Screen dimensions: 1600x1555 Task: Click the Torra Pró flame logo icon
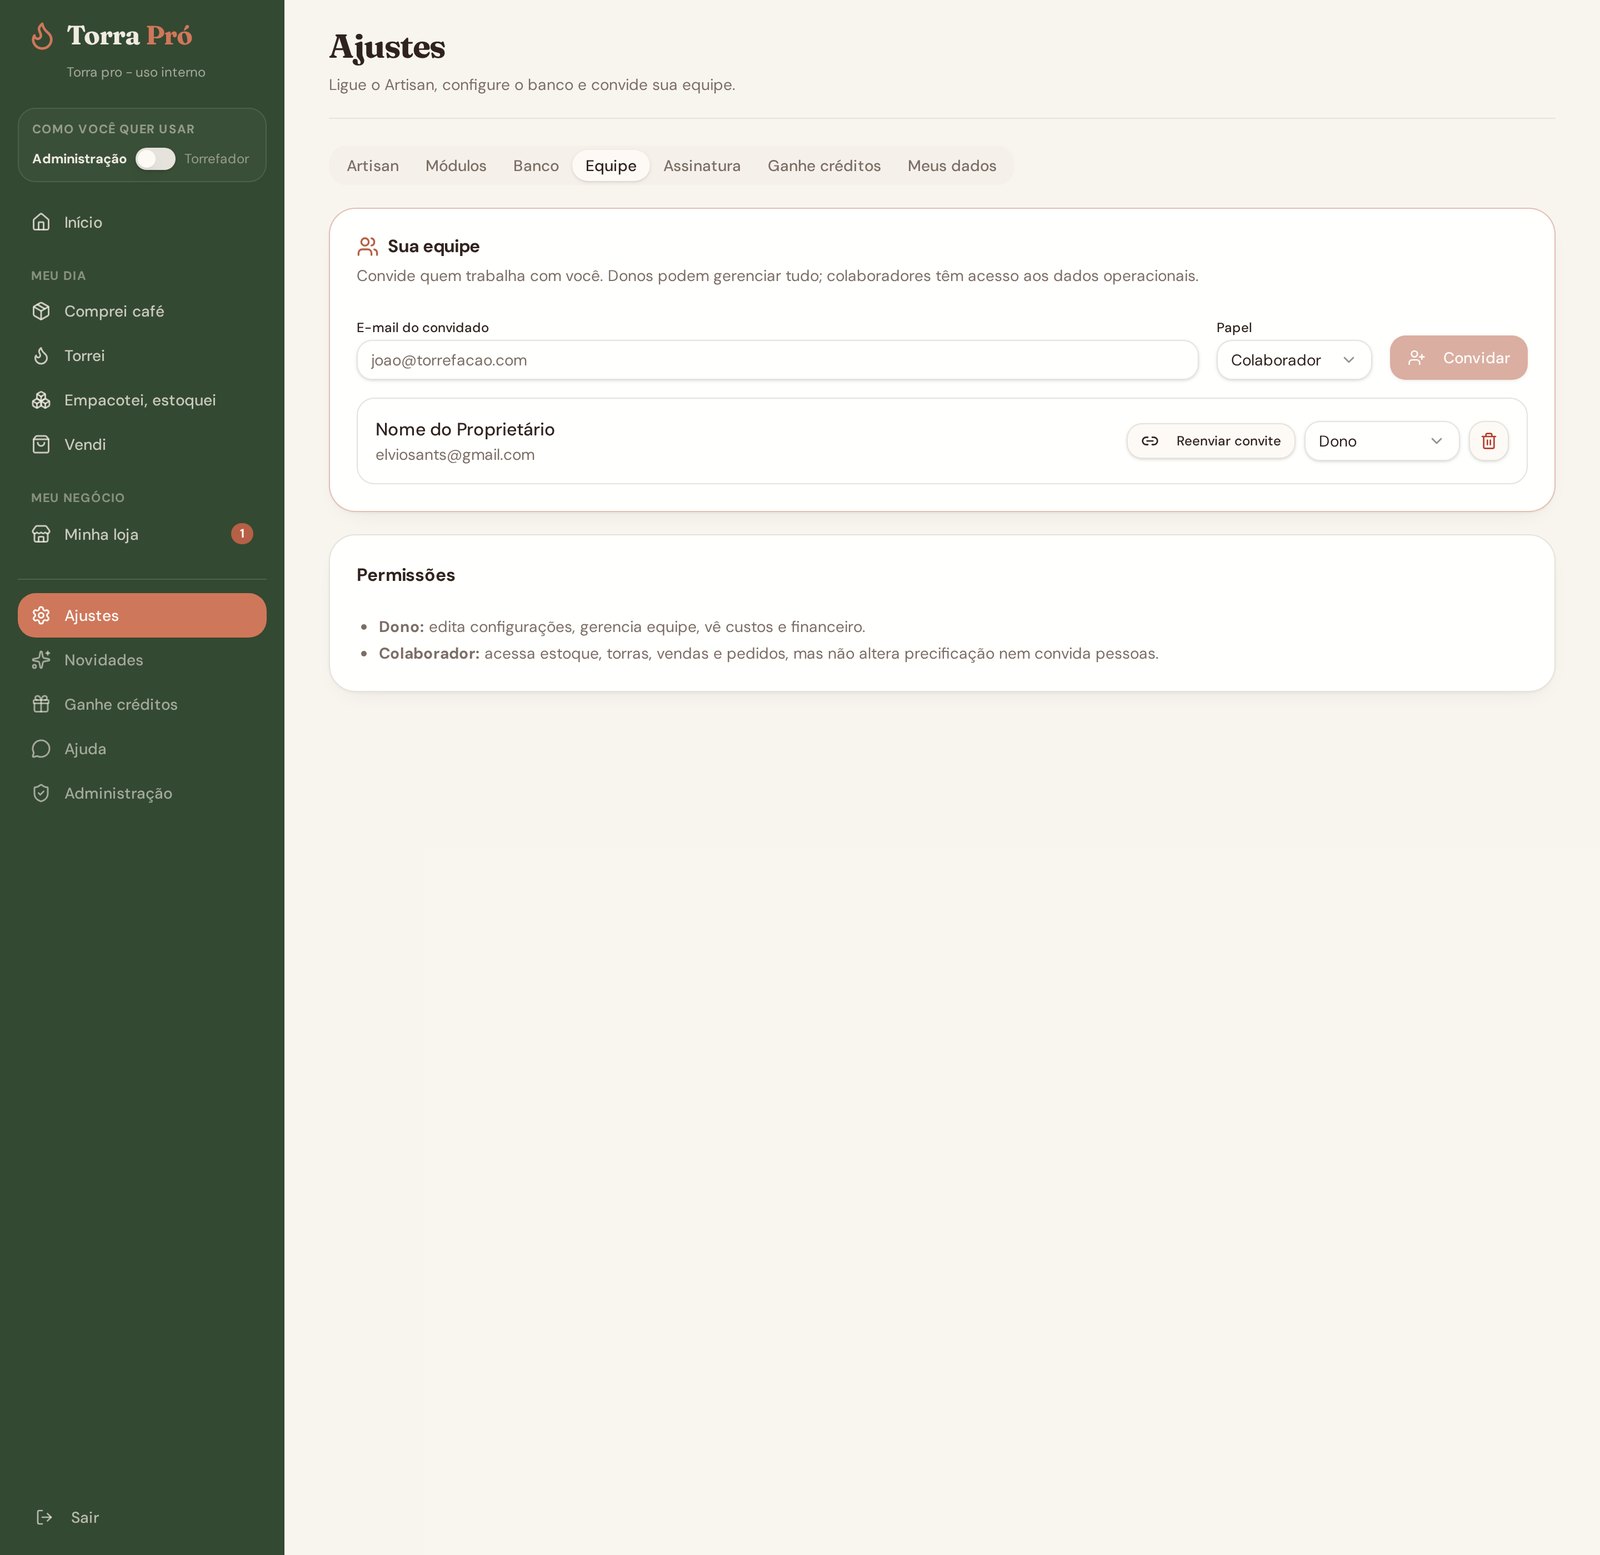[x=42, y=36]
